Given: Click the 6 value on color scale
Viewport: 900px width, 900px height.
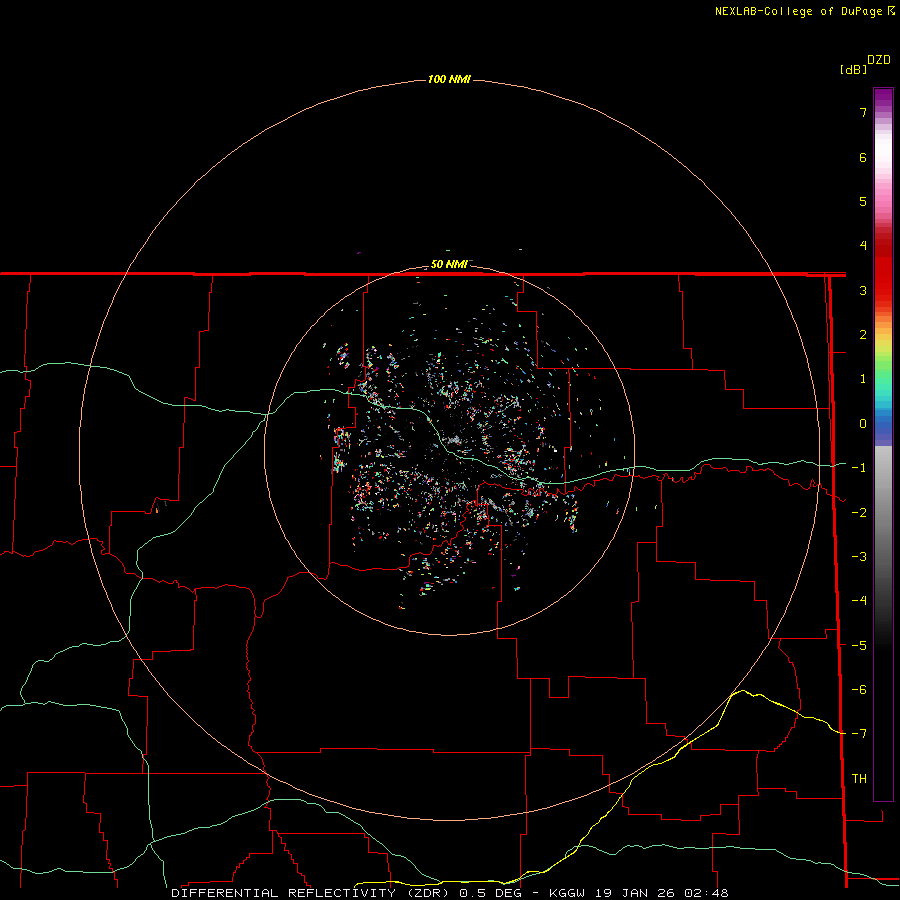Looking at the screenshot, I should (863, 157).
